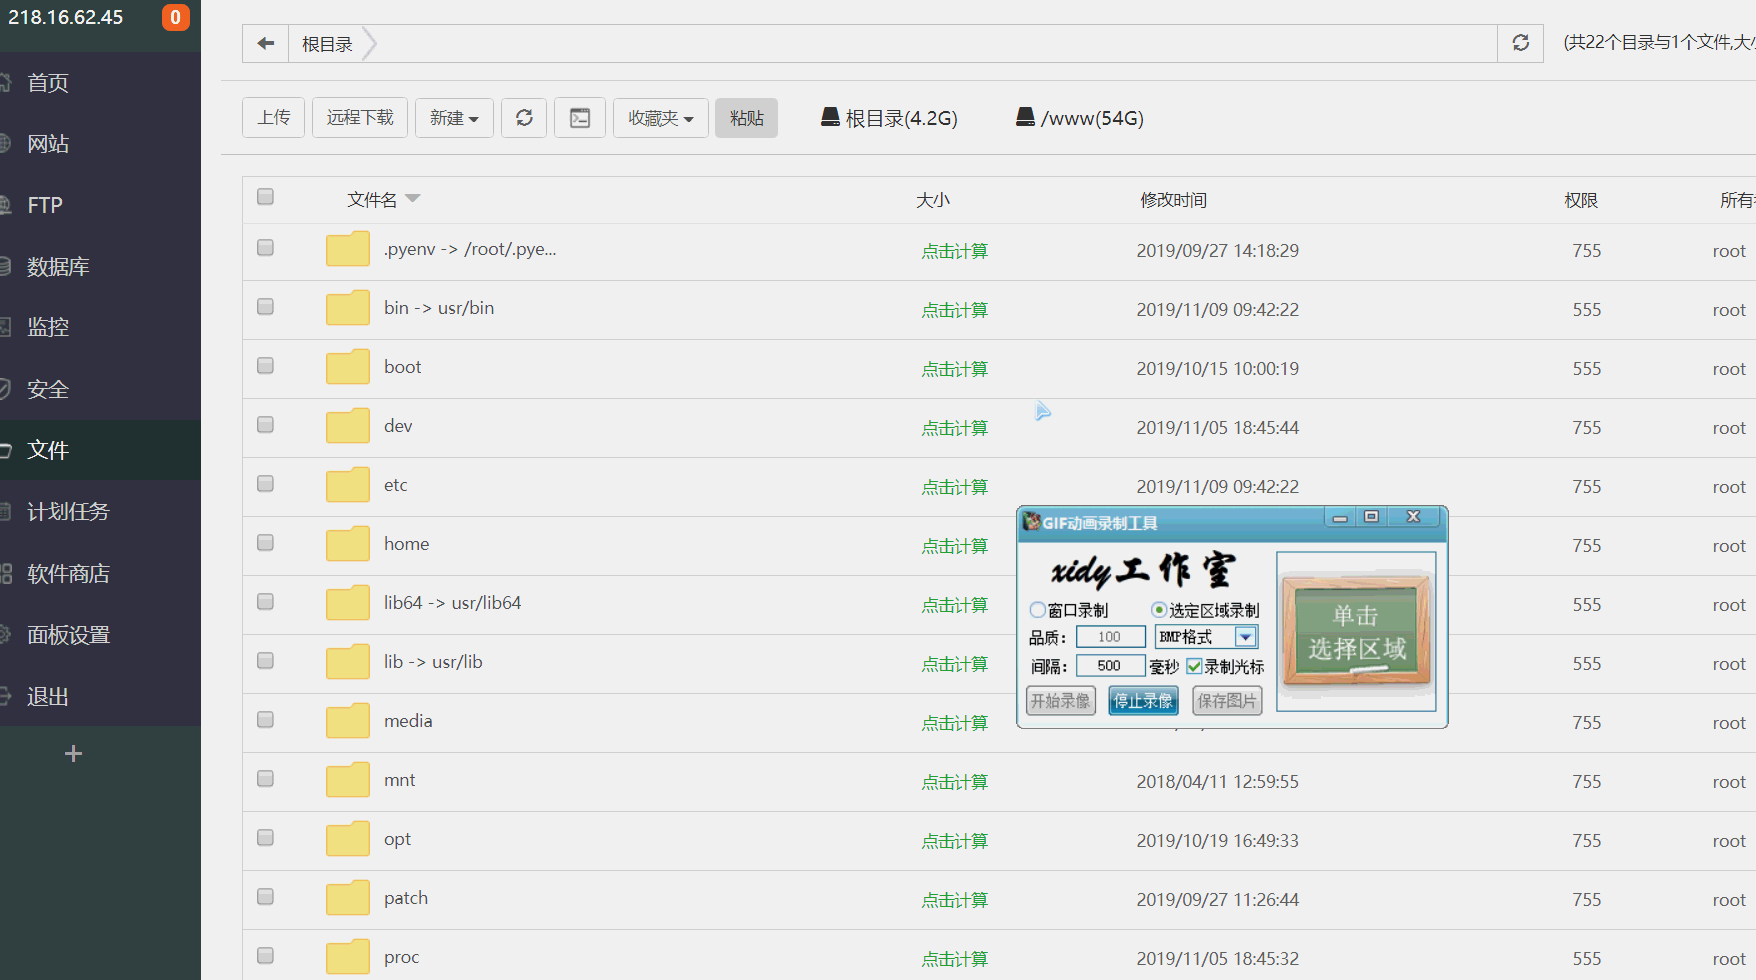Open the .pyenv folder icon

coord(348,249)
